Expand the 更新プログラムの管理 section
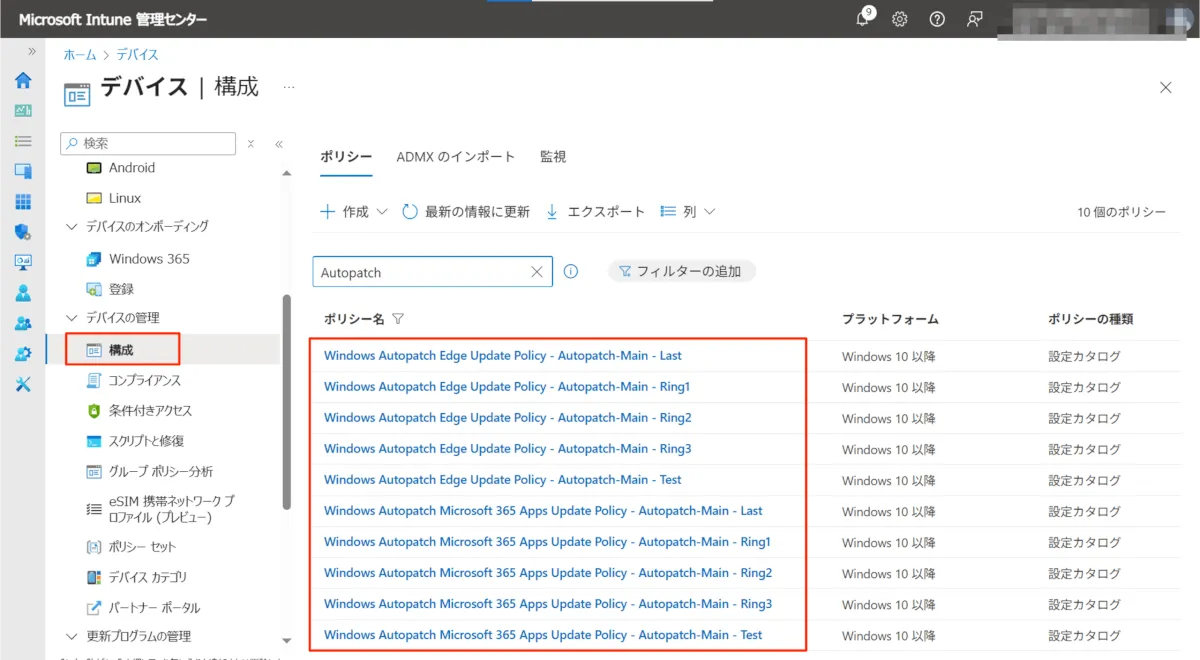 point(72,636)
